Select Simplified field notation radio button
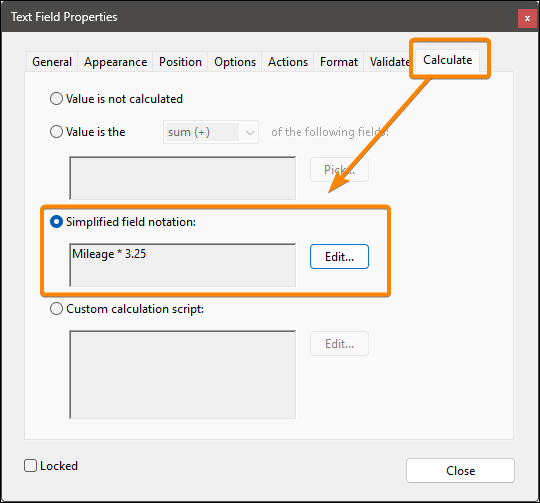 [56, 222]
